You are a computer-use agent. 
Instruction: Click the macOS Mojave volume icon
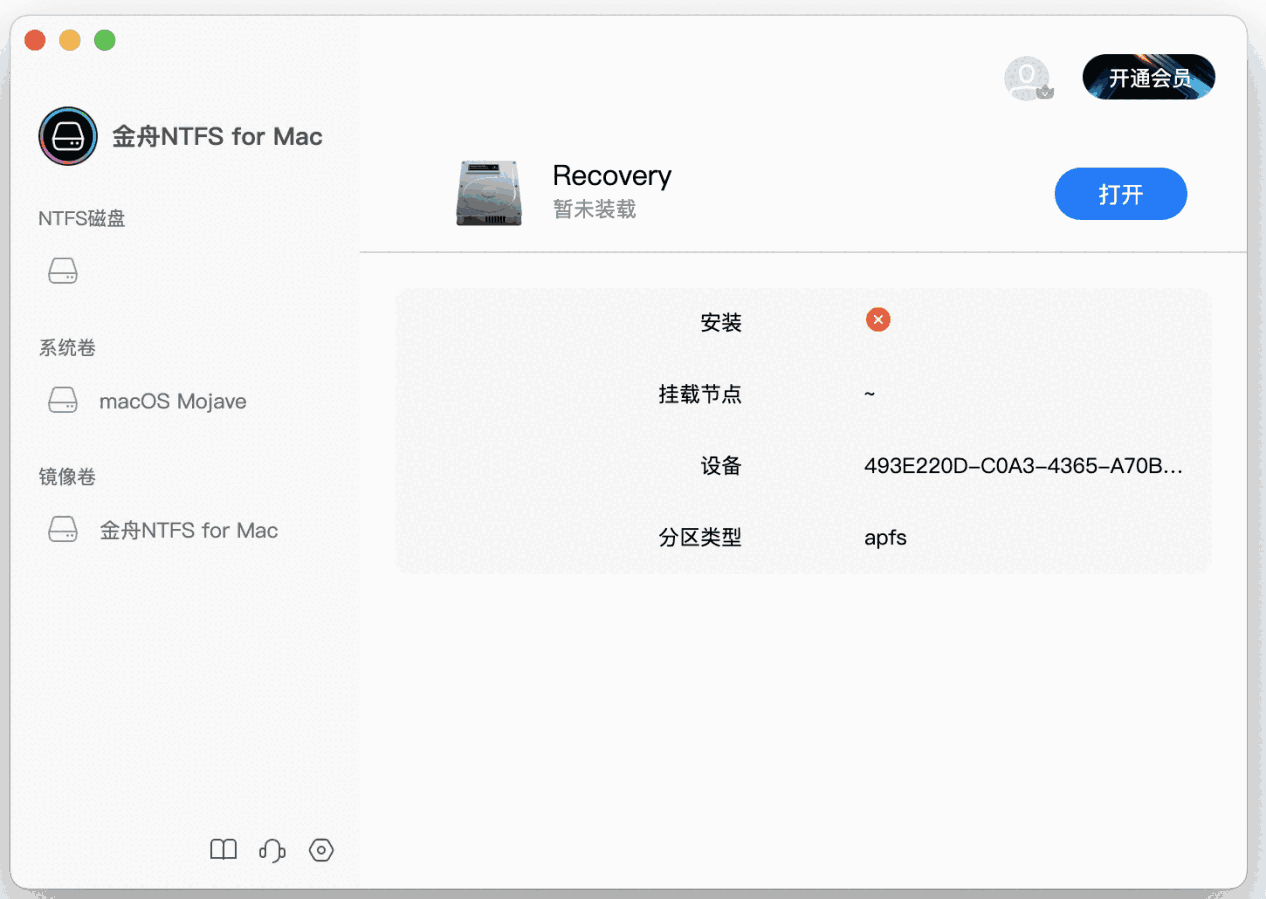(63, 399)
